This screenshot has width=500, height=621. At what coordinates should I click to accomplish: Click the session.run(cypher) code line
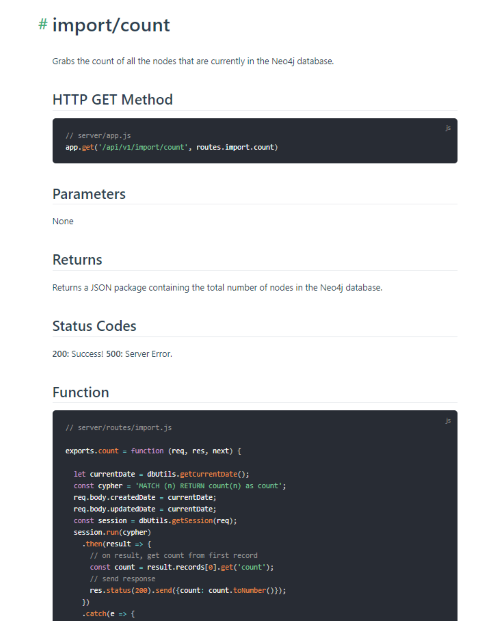(x=112, y=532)
